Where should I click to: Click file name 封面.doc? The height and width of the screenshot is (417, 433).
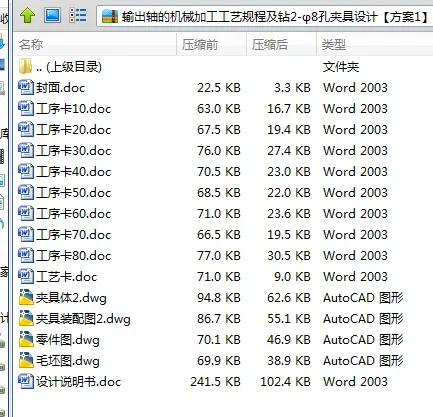click(61, 88)
